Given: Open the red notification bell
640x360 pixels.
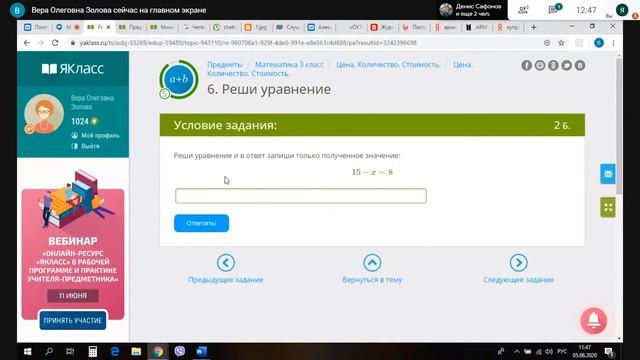Looking at the screenshot, I should [x=593, y=321].
